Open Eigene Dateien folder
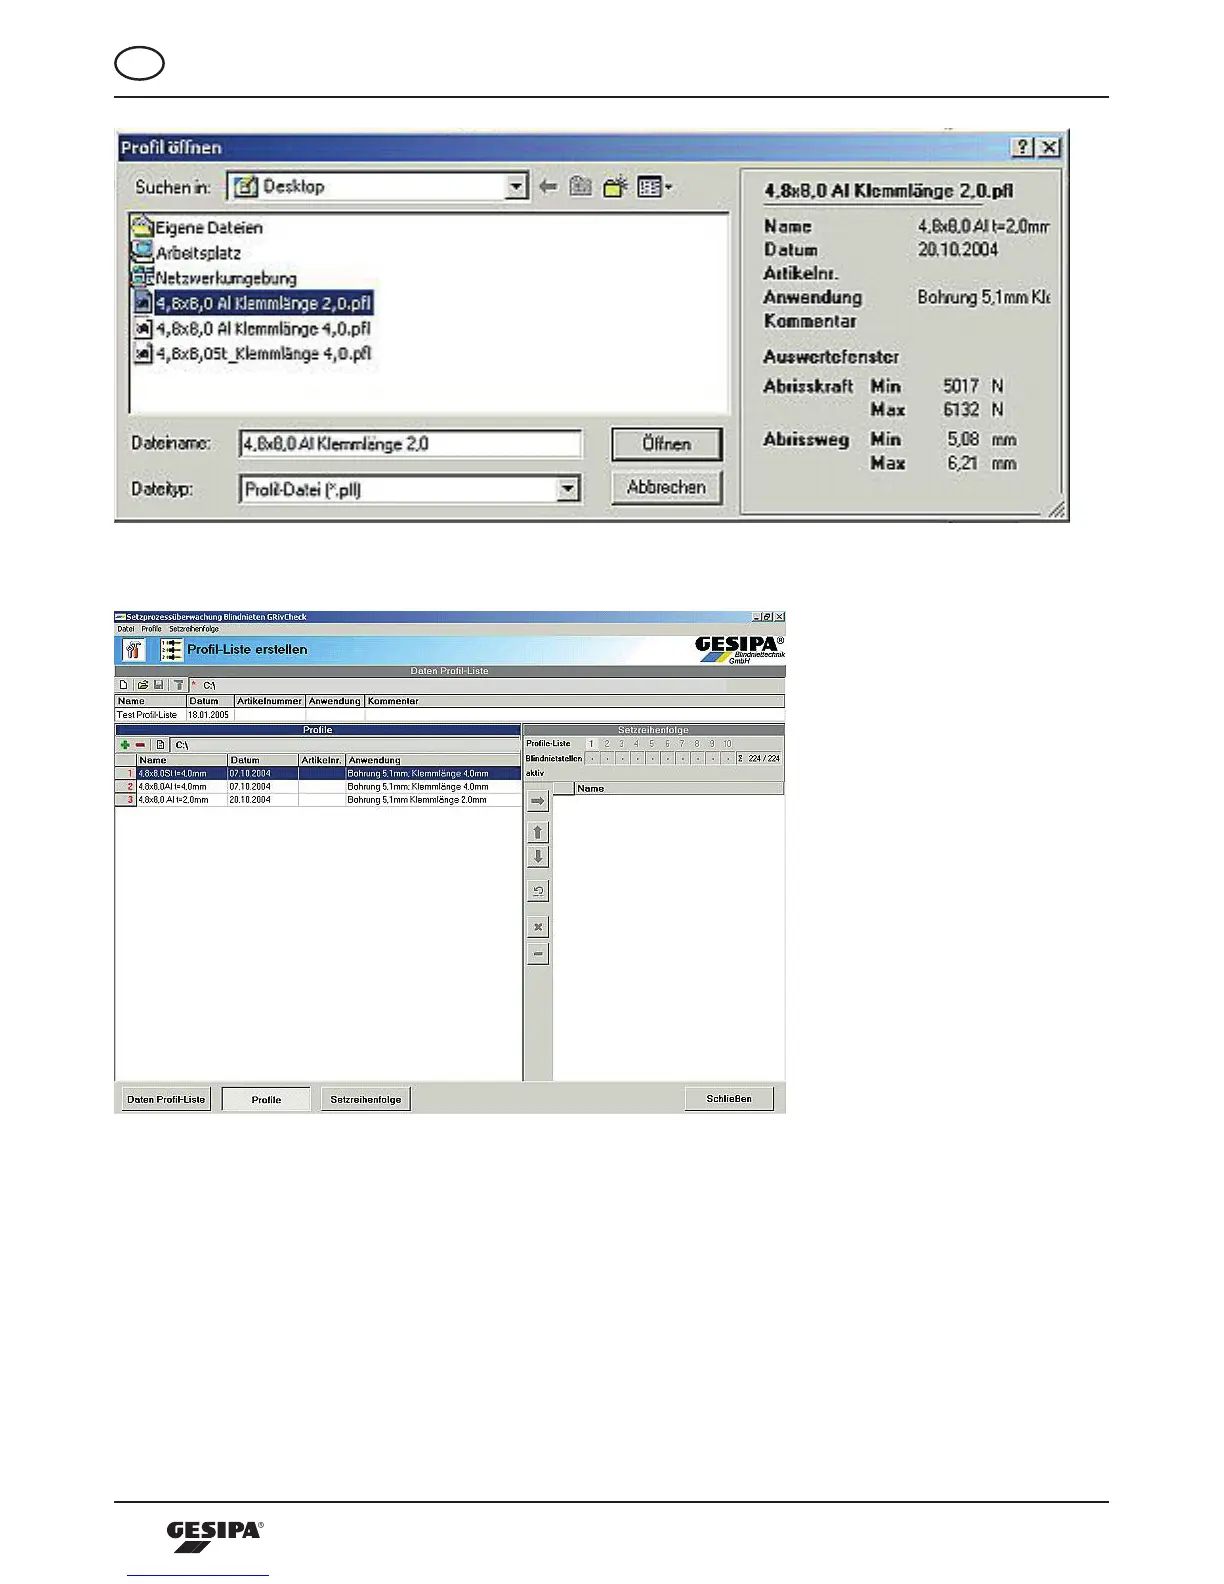Screen dimensions: 1224x1584 point(198,228)
